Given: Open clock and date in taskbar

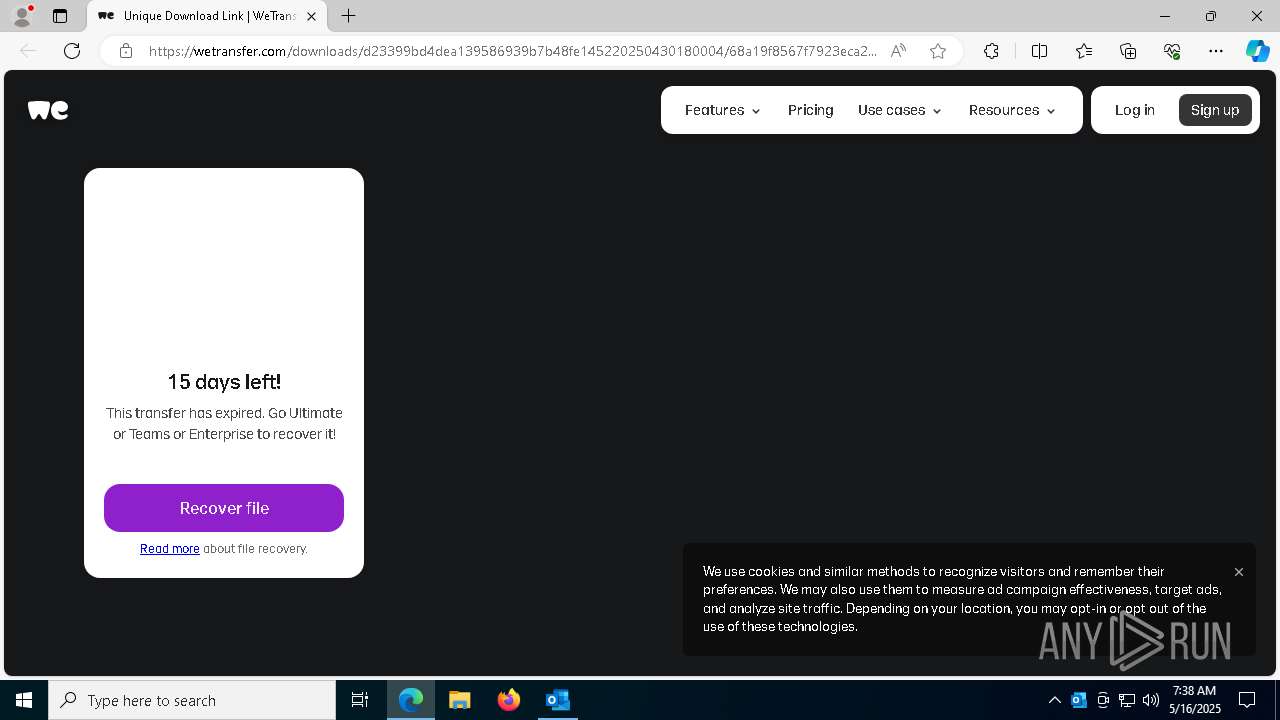Looking at the screenshot, I should coord(1194,700).
